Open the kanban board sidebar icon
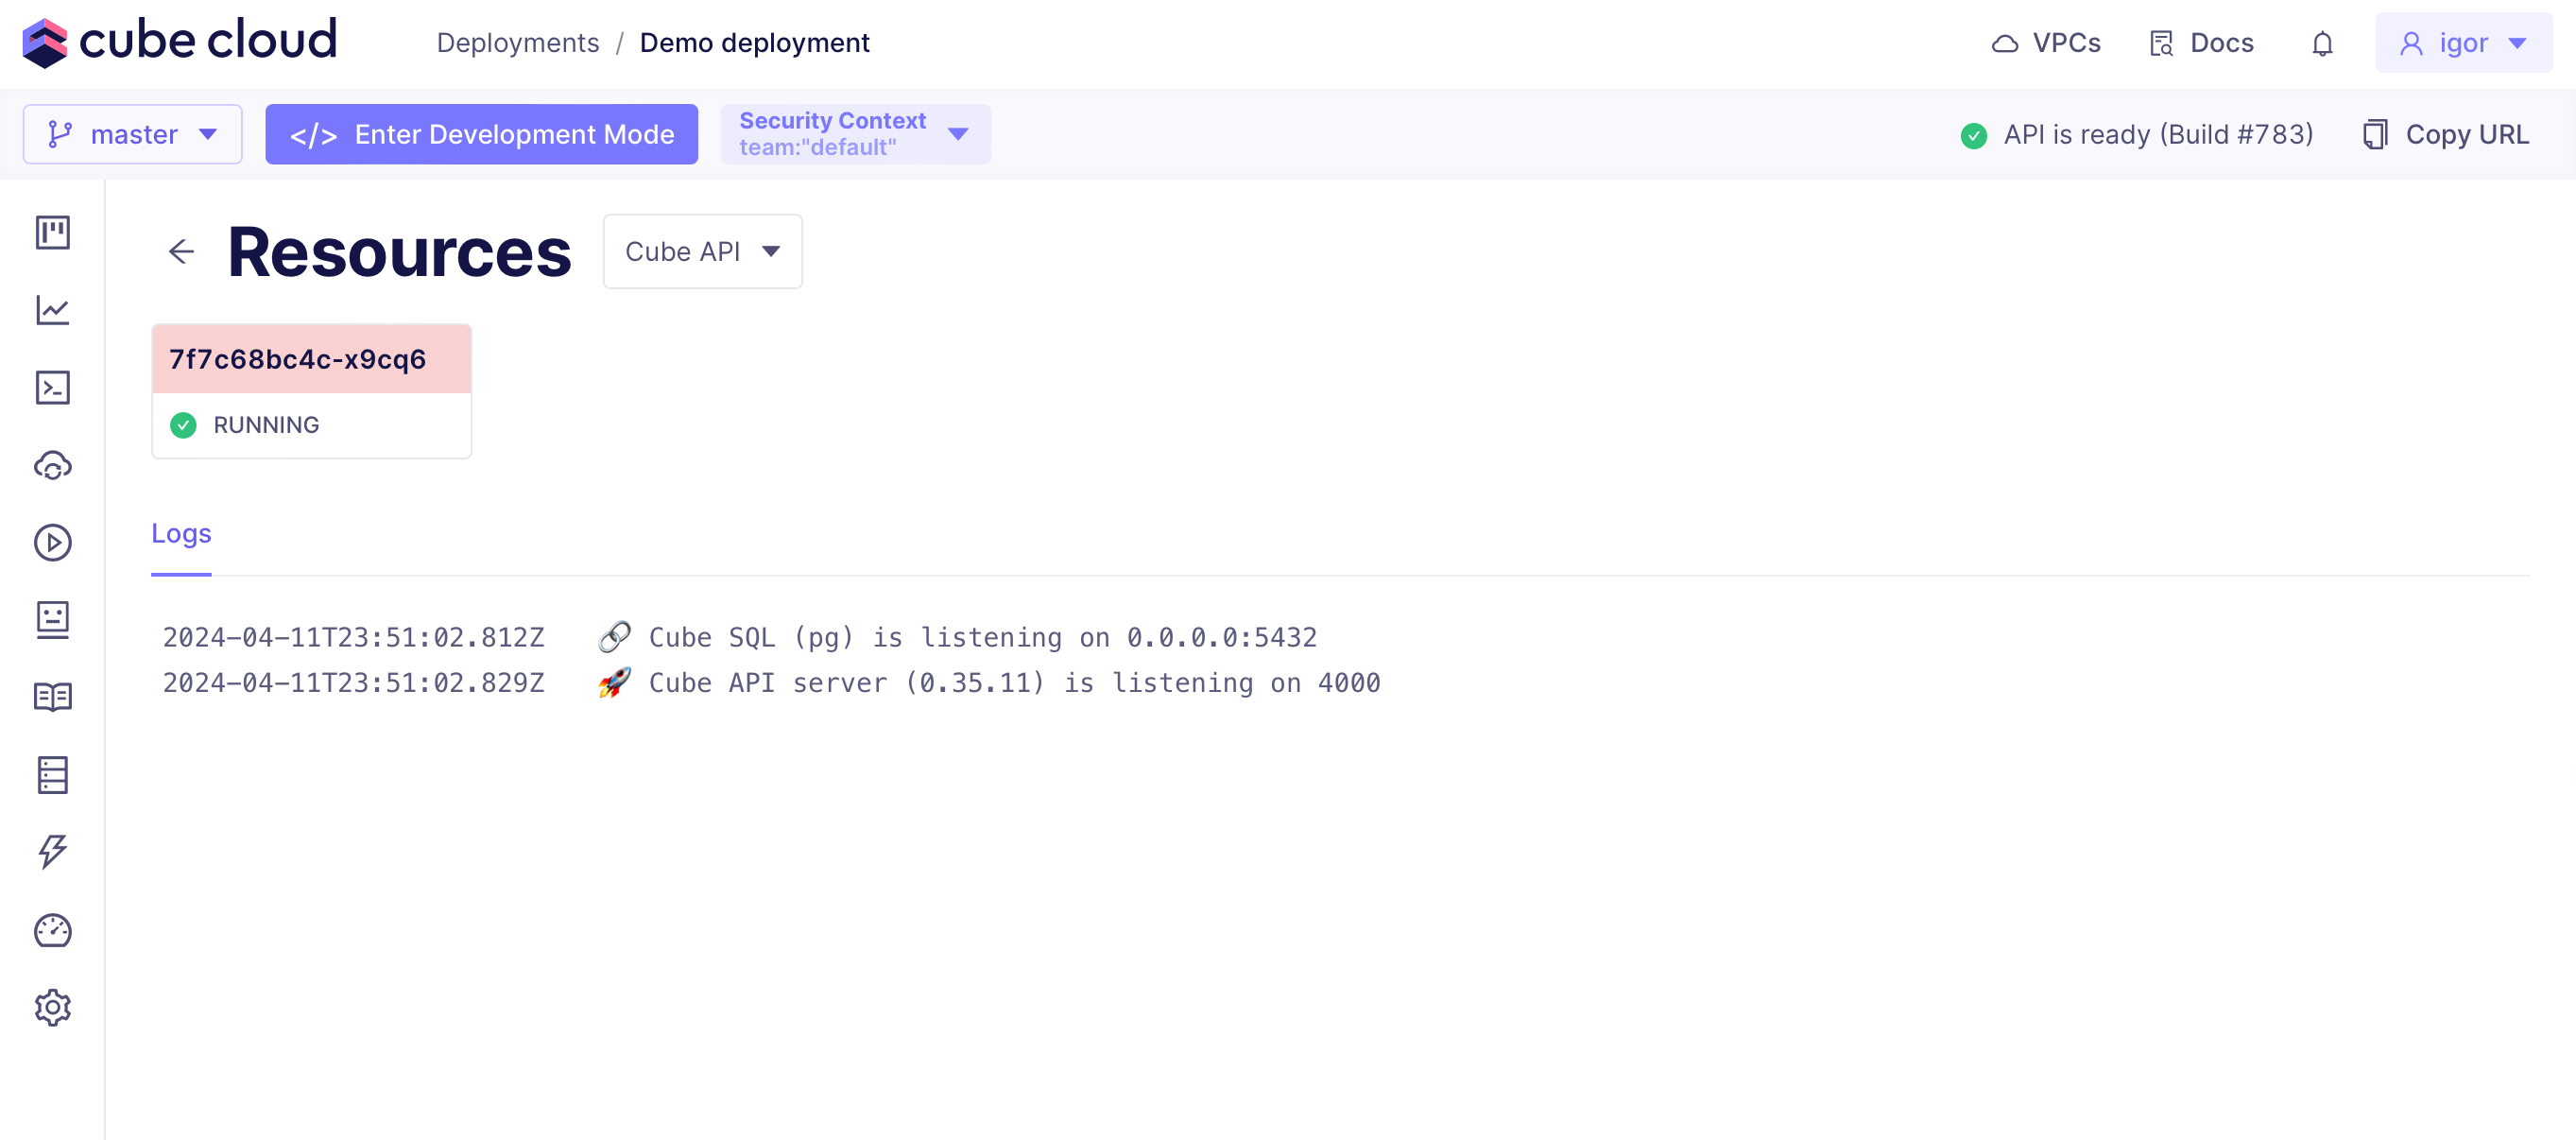 [x=52, y=232]
